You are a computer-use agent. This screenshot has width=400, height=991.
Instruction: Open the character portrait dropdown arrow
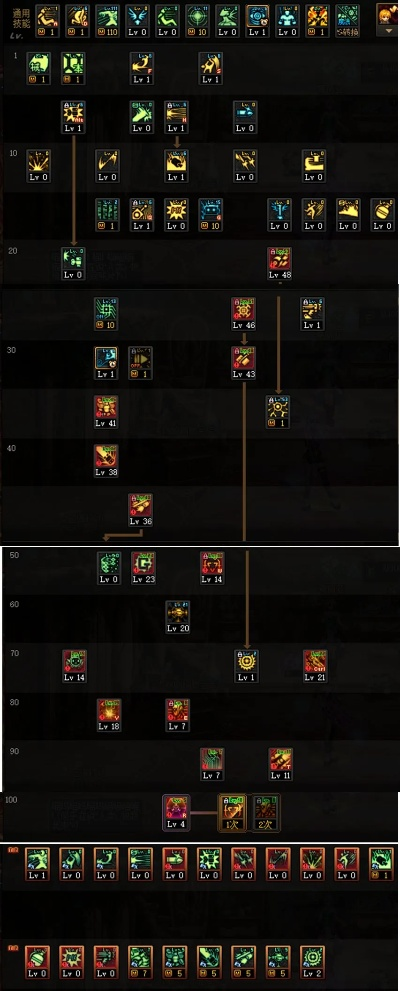click(386, 31)
